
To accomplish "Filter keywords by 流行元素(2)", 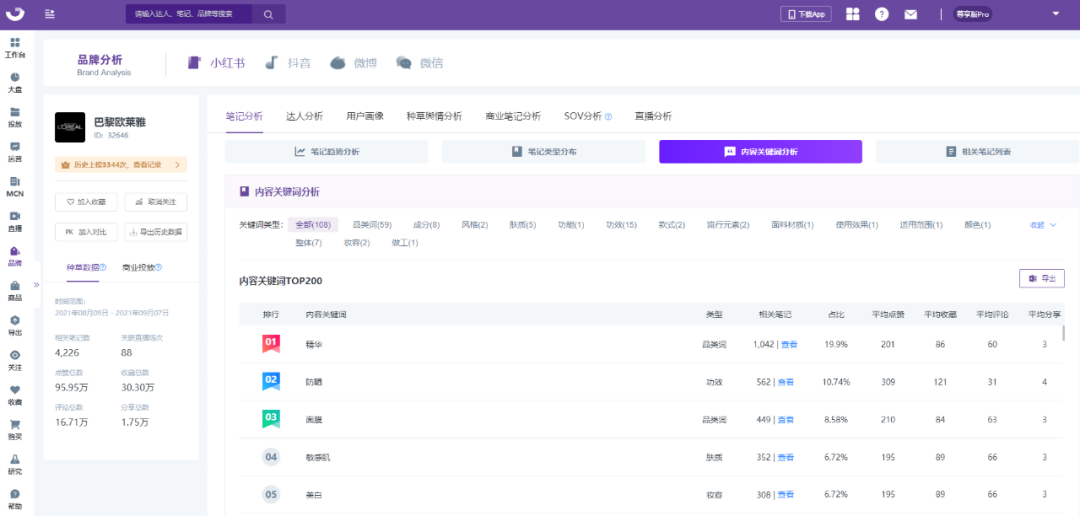I will (728, 225).
